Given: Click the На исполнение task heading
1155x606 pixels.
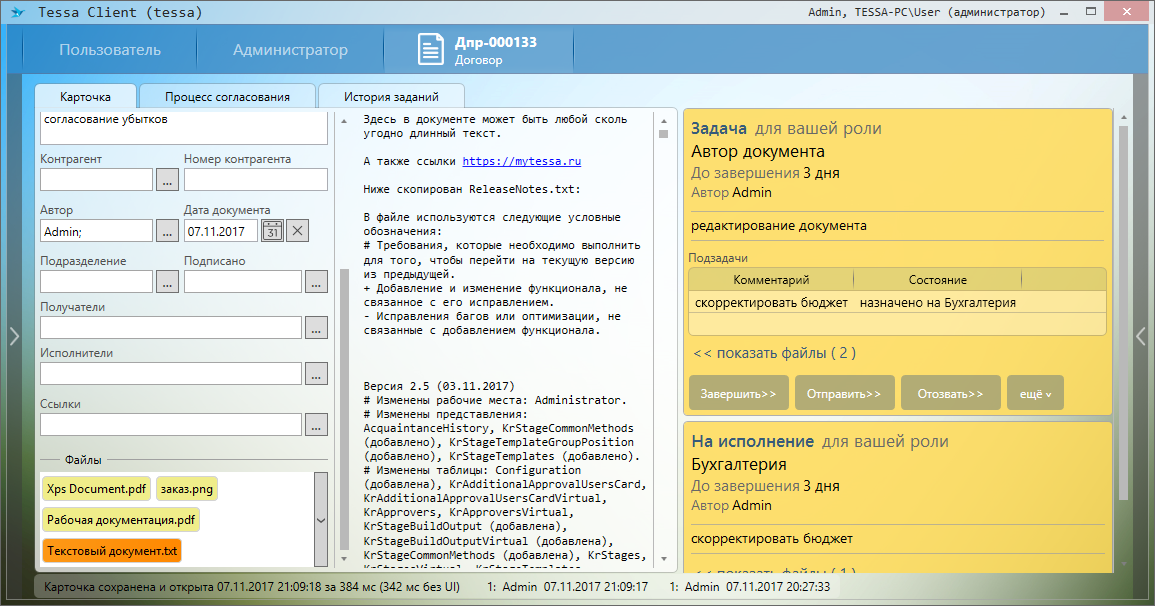Looking at the screenshot, I should tap(753, 441).
